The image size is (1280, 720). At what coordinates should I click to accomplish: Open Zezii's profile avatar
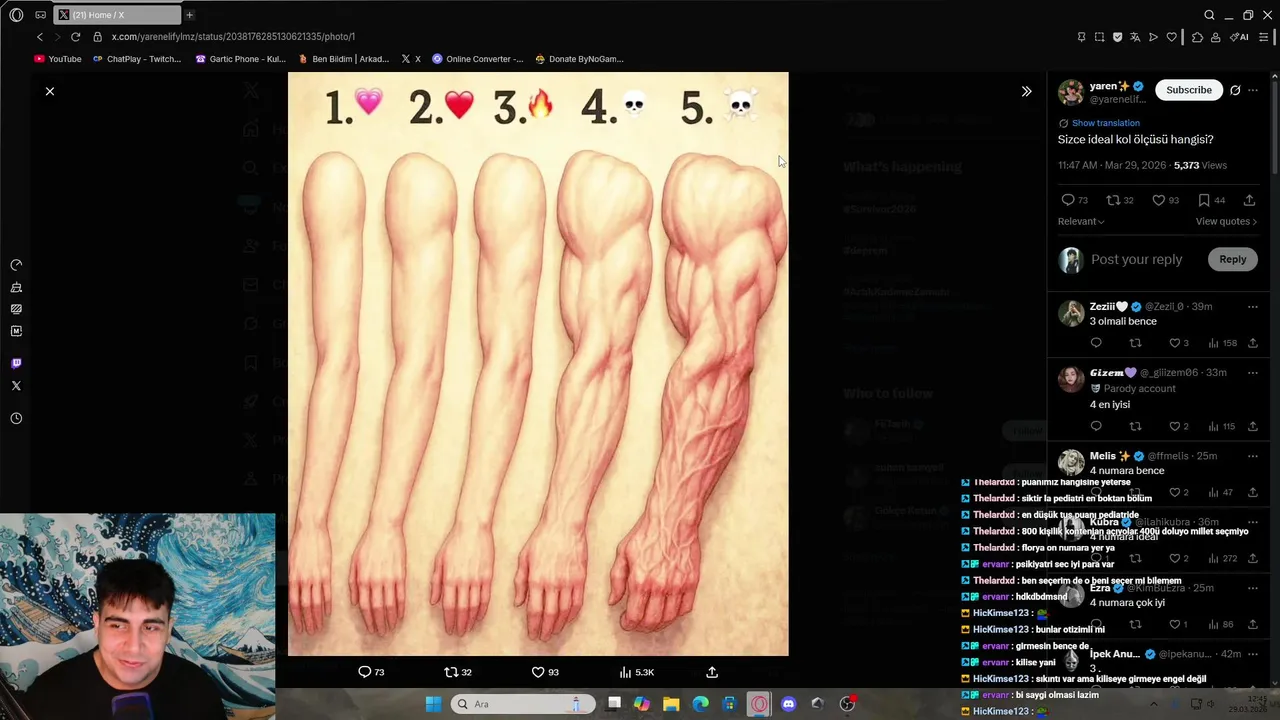[x=1071, y=313]
